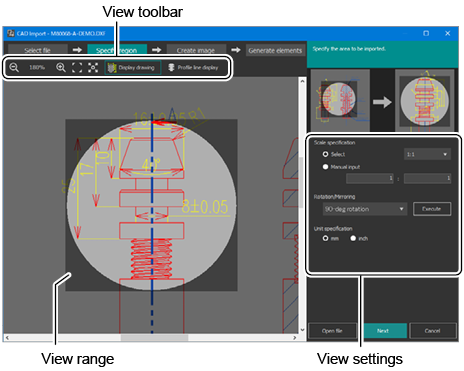The width and height of the screenshot is (464, 371).
Task: Choose the Manual input radio button
Action: pyautogui.click(x=325, y=167)
